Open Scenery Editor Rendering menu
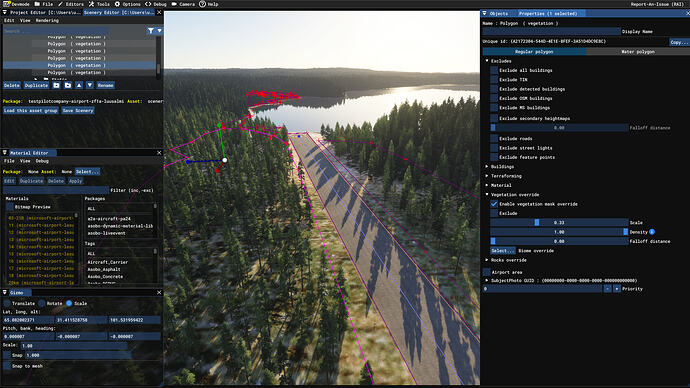The image size is (690, 388). click(47, 20)
